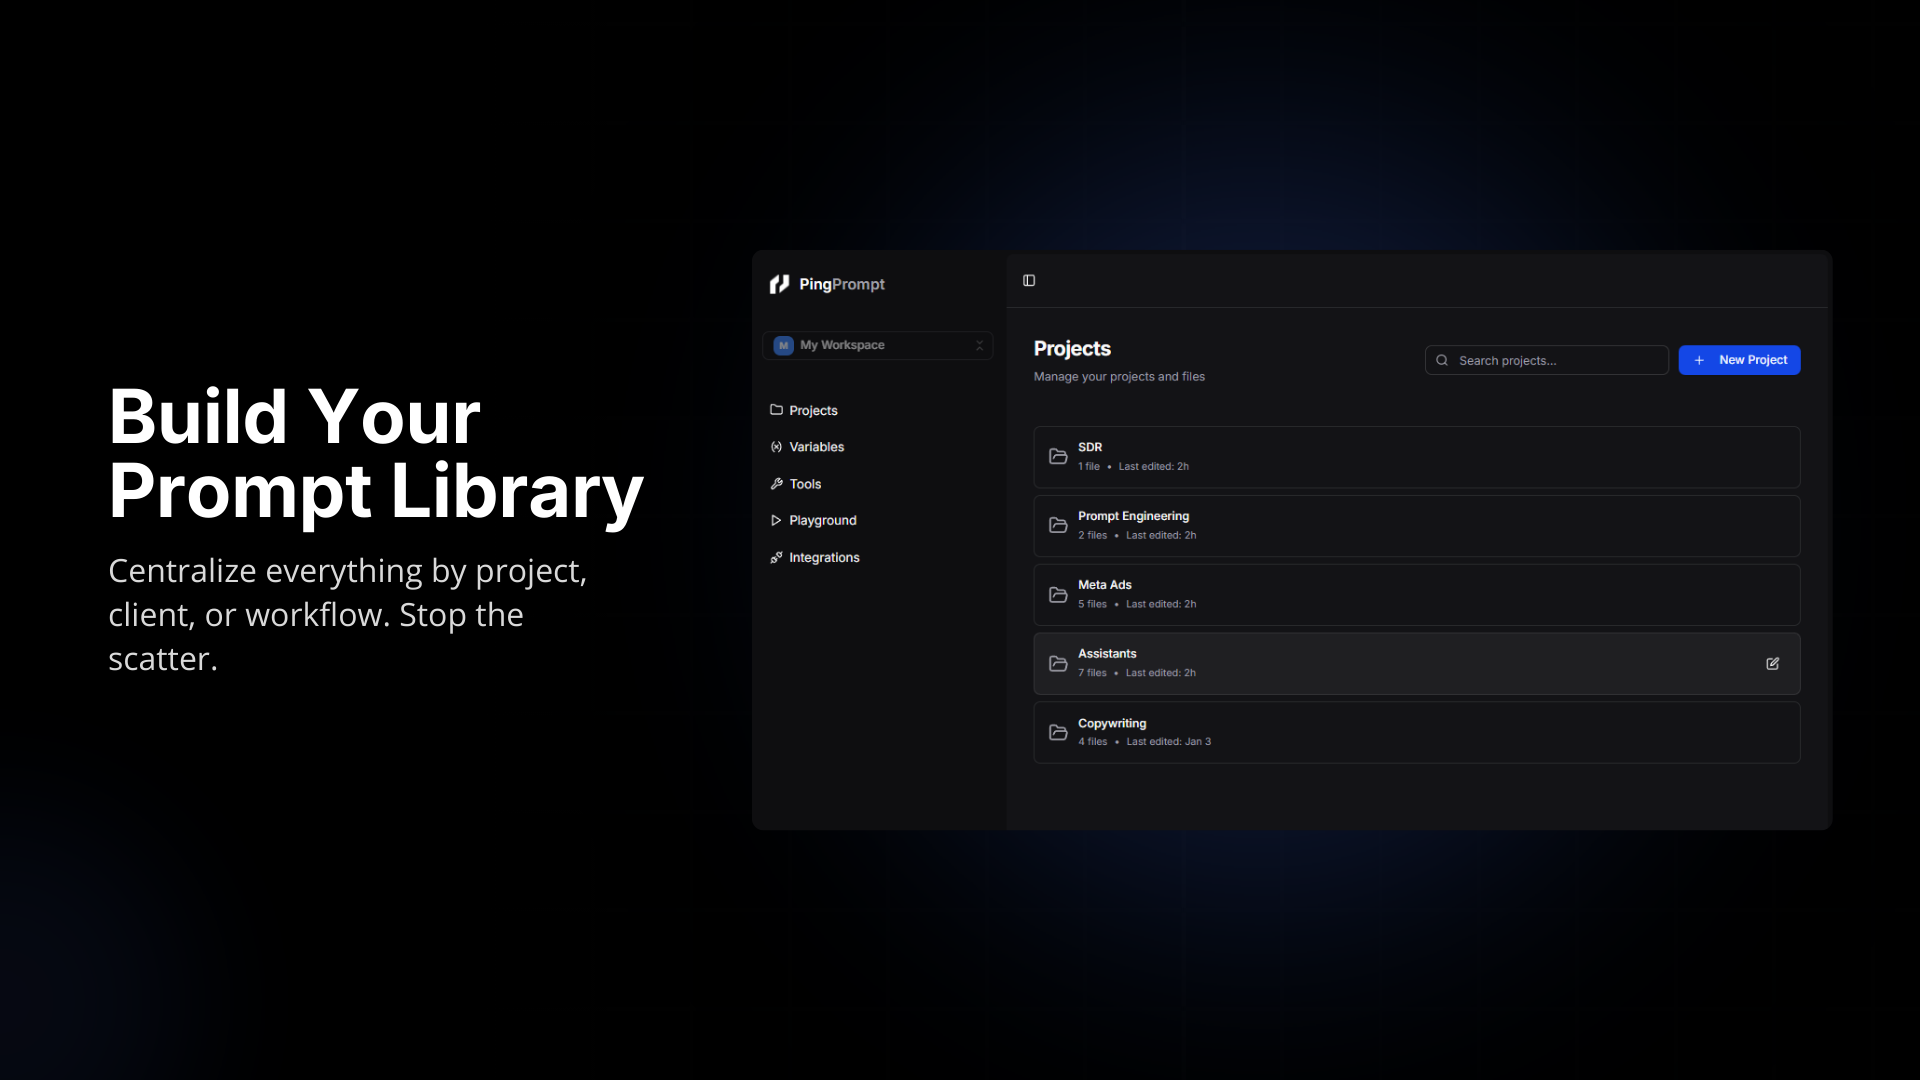Click the My Workspace avatar badge
The image size is (1920, 1080).
(784, 345)
